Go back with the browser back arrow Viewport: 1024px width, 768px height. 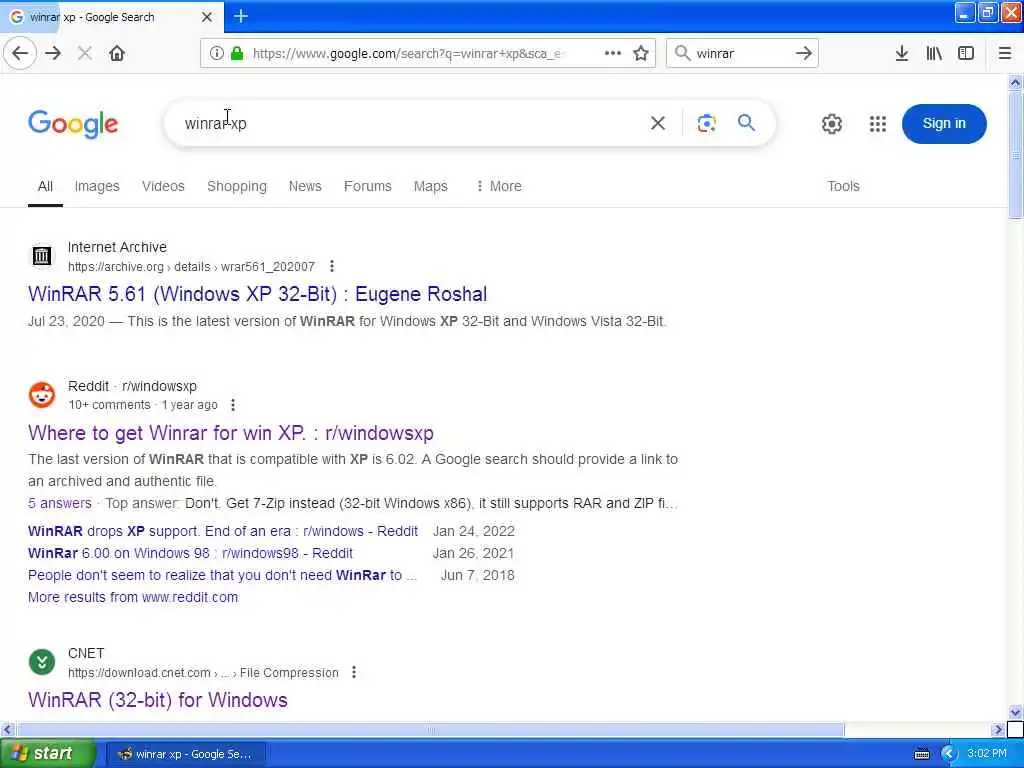click(x=20, y=54)
